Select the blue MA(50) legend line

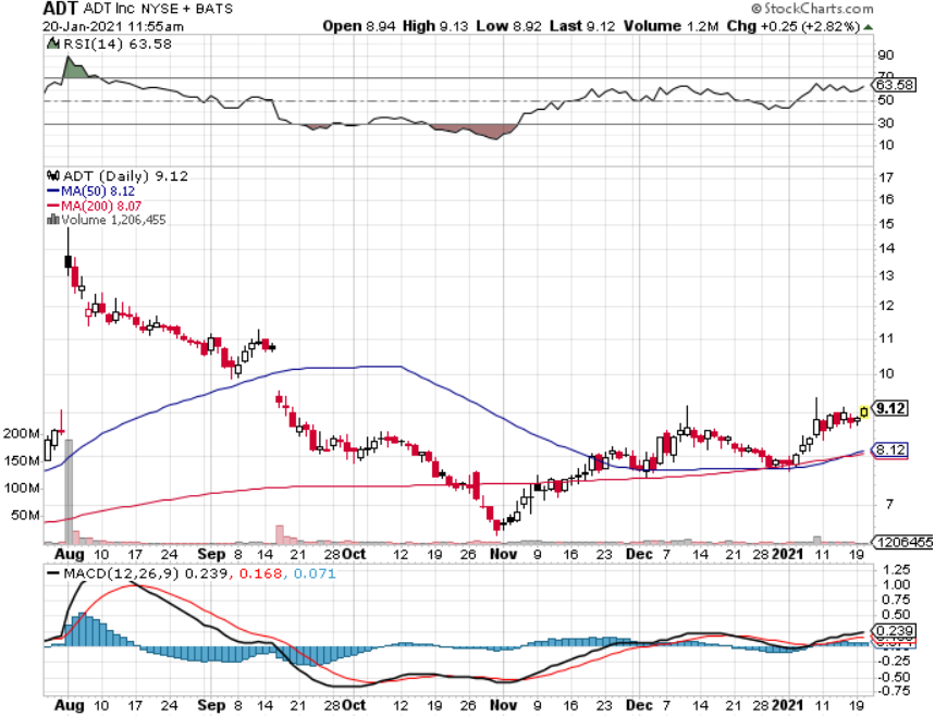click(x=55, y=190)
